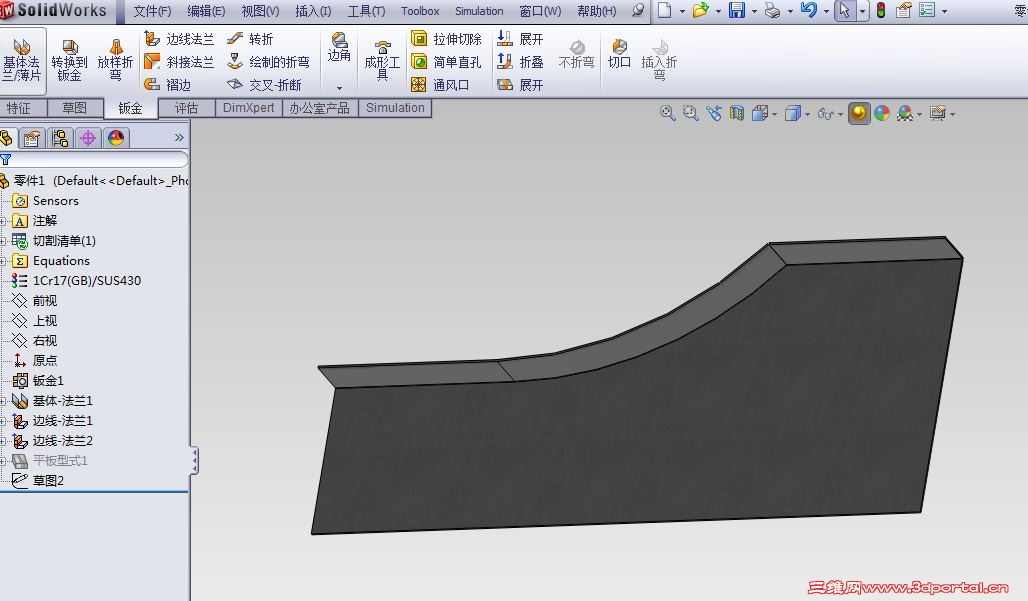The image size is (1028, 601).
Task: Select the 切口 rip tool
Action: pos(619,54)
